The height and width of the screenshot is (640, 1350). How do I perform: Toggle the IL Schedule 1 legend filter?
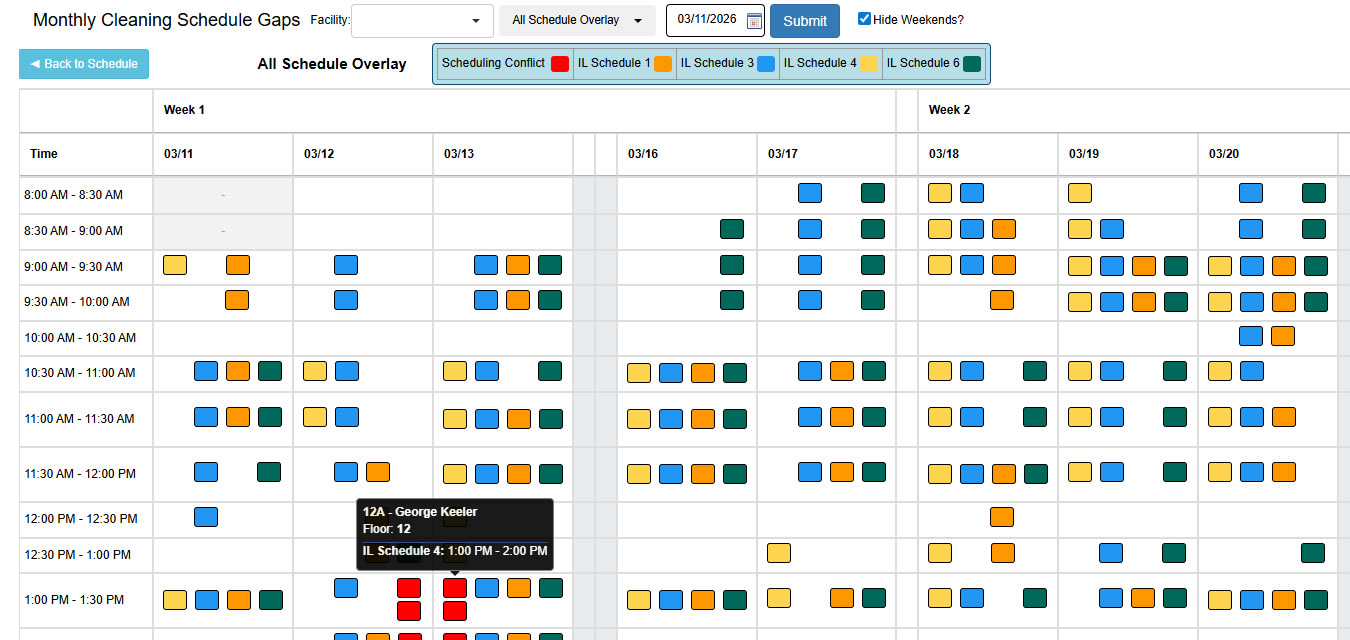[x=624, y=62]
